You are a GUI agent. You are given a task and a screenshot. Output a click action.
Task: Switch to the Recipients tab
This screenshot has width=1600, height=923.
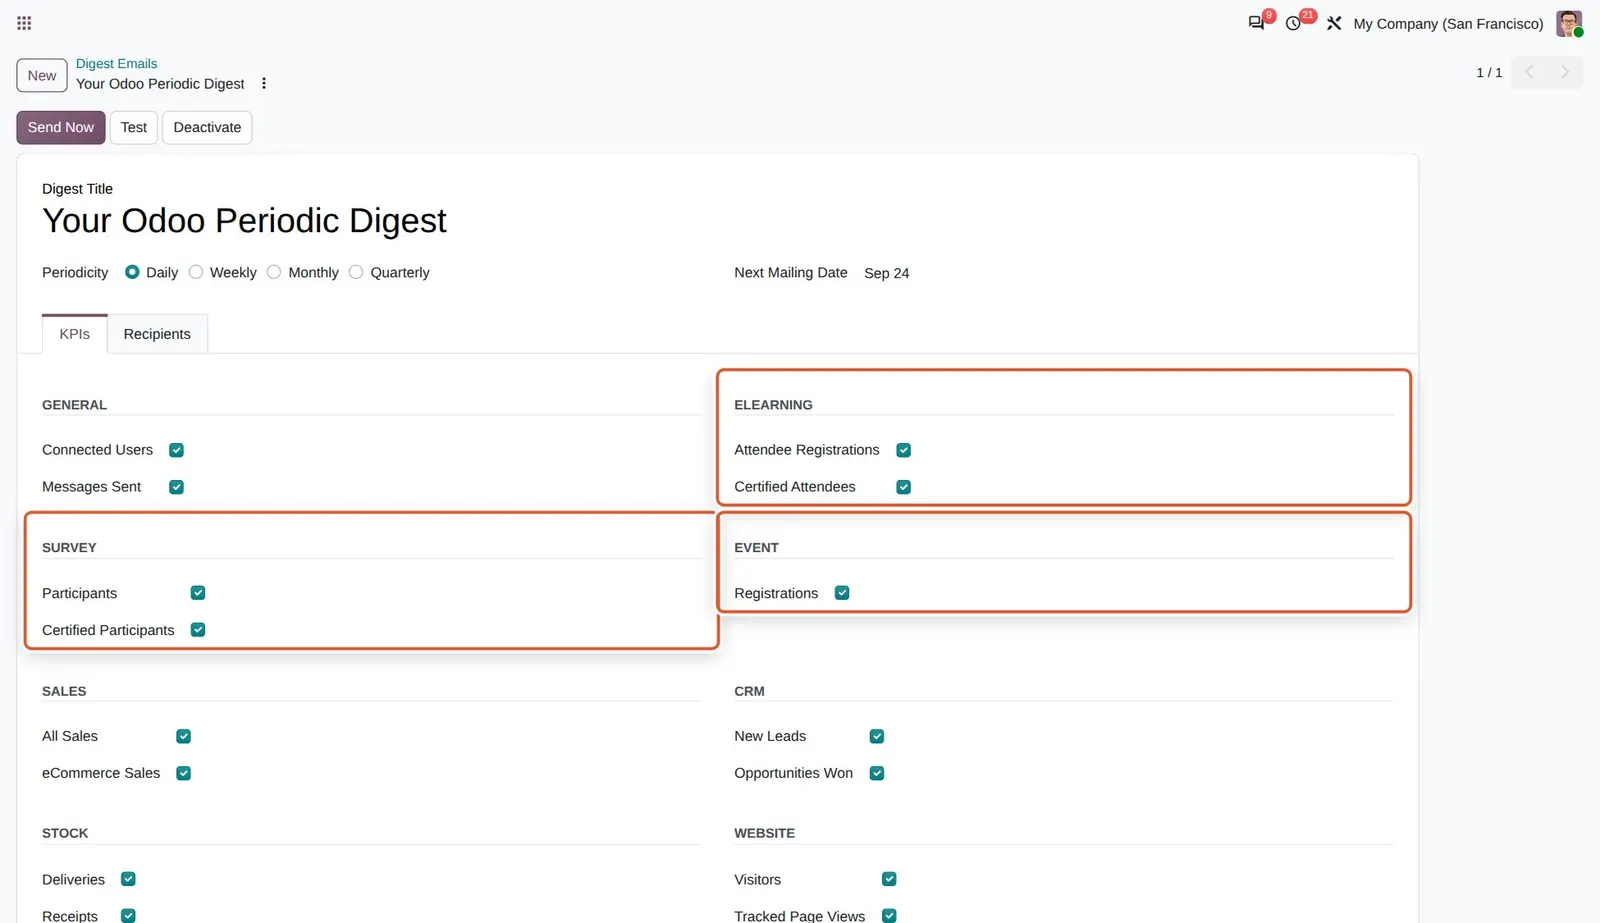(157, 334)
